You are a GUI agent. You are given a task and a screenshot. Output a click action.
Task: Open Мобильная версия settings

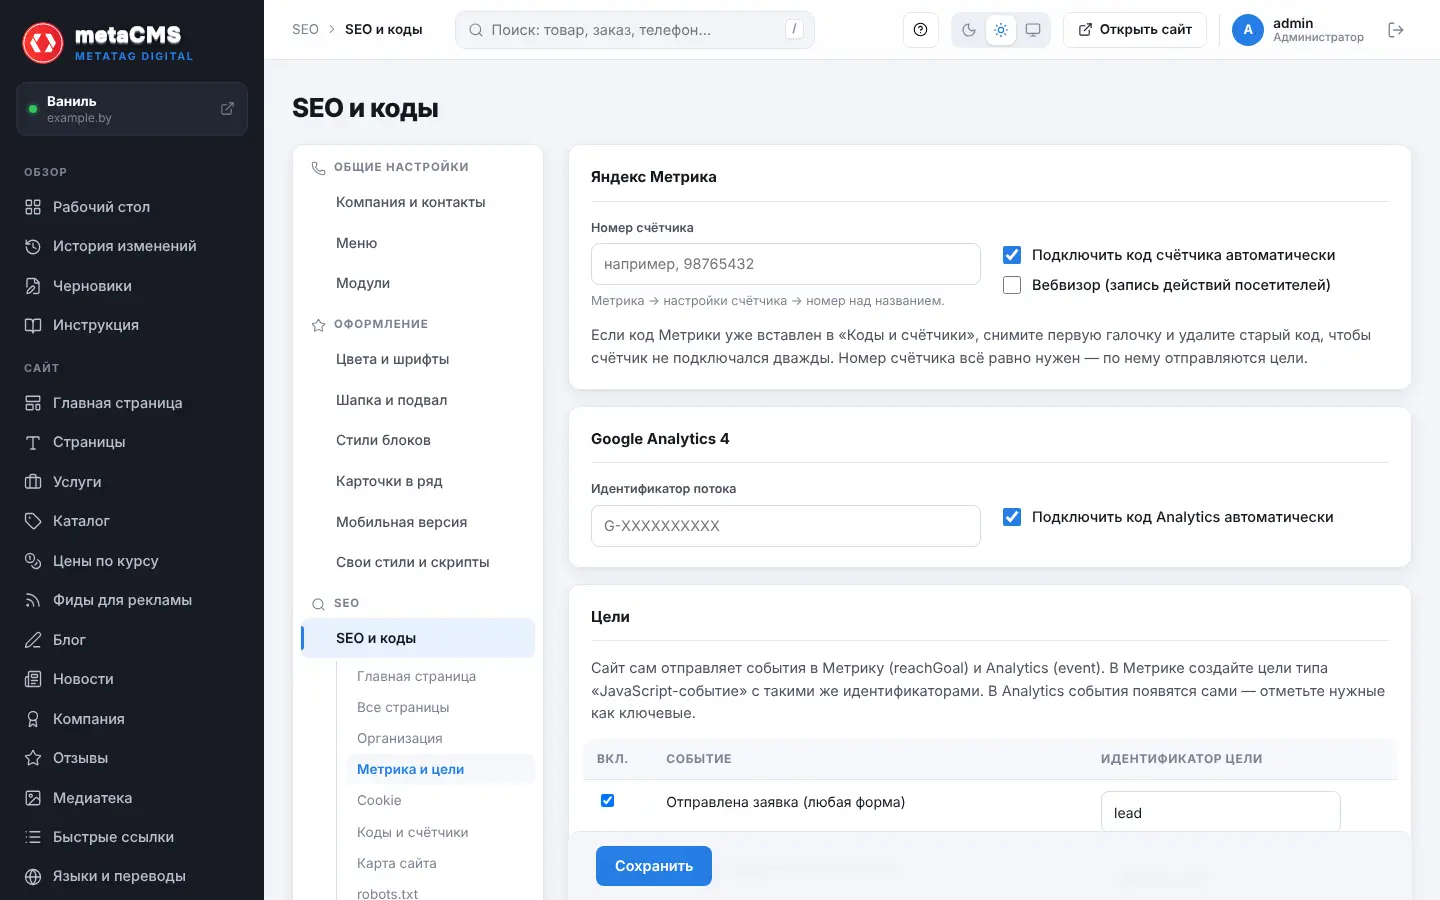click(x=418, y=522)
